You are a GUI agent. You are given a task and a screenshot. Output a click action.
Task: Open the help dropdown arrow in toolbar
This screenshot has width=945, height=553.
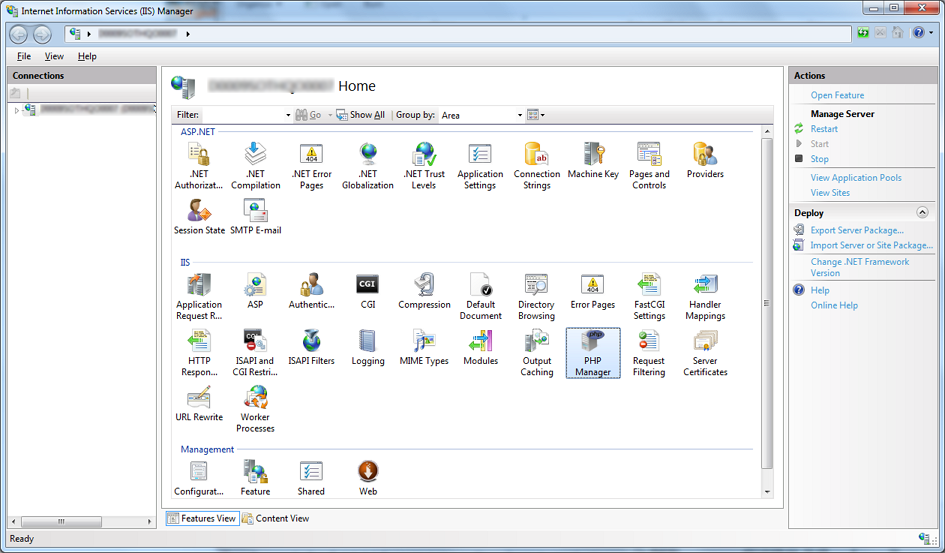click(931, 33)
